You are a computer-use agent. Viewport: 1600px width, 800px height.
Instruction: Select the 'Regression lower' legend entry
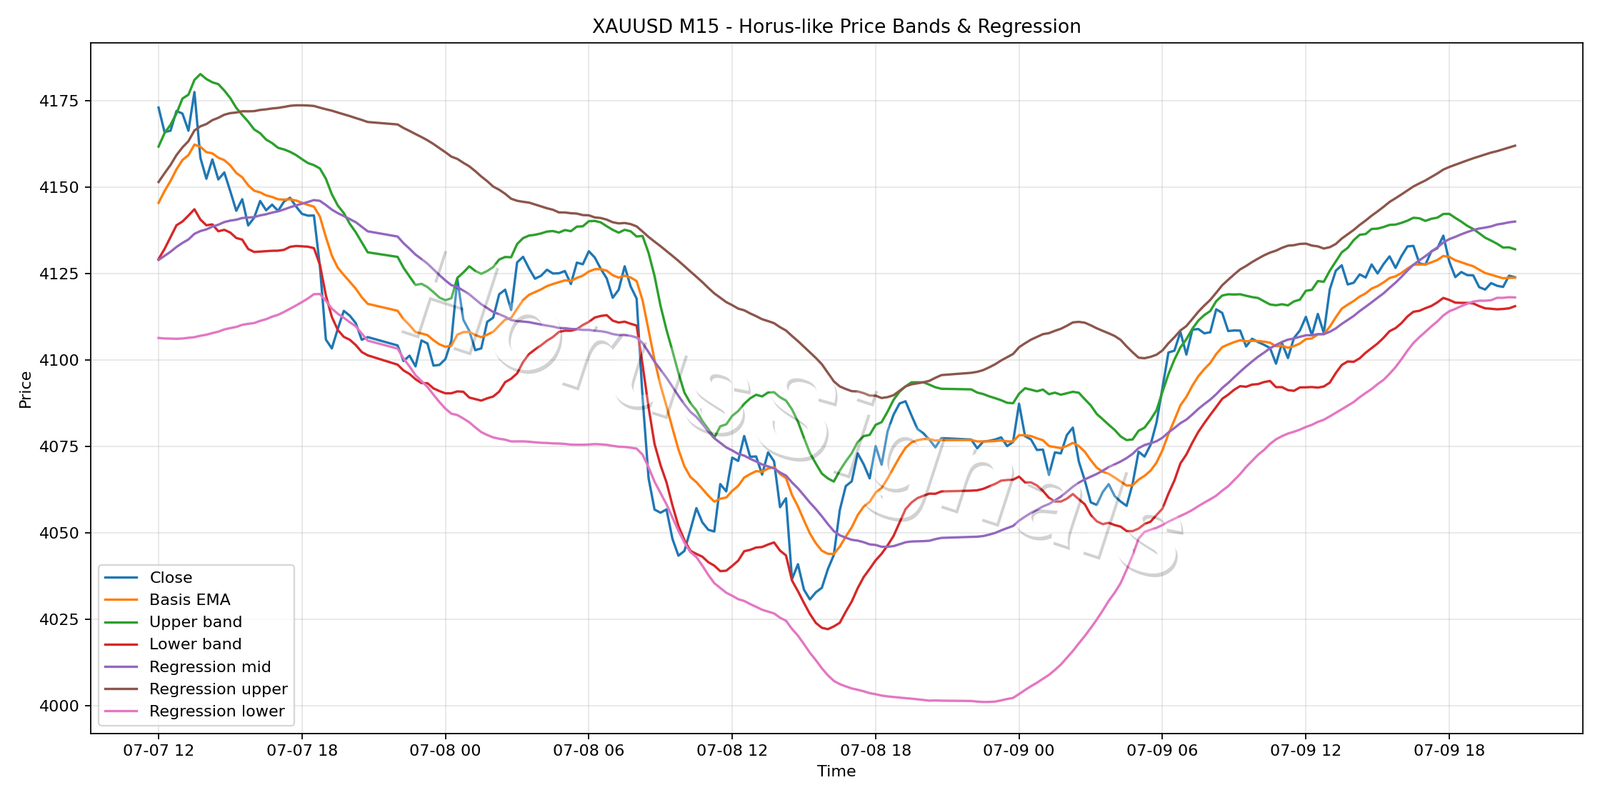click(x=194, y=712)
